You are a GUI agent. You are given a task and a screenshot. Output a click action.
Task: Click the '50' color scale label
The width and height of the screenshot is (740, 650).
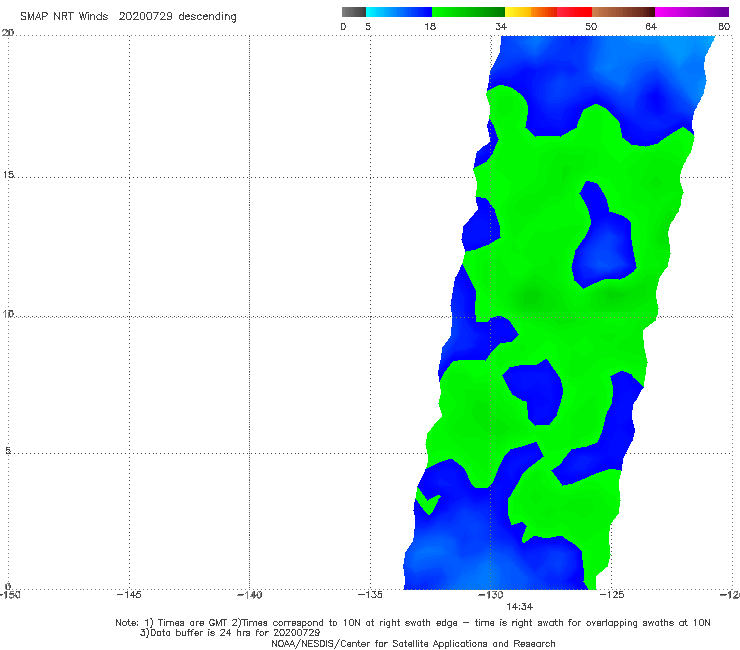pos(591,27)
